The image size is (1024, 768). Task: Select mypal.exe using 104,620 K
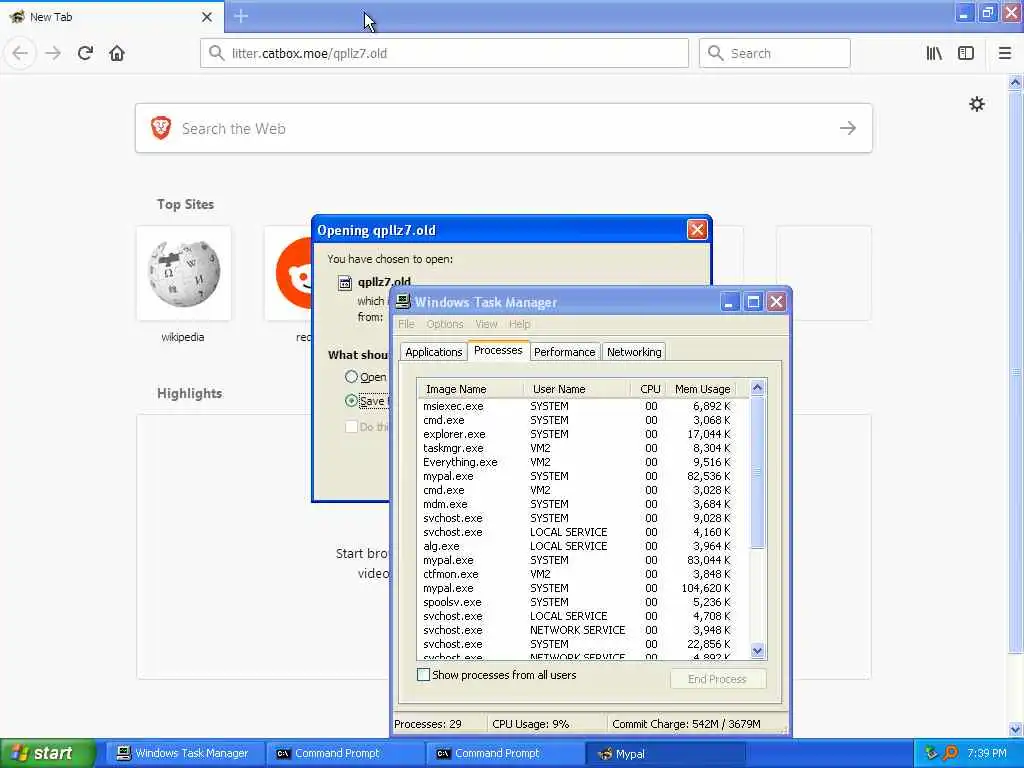click(577, 588)
